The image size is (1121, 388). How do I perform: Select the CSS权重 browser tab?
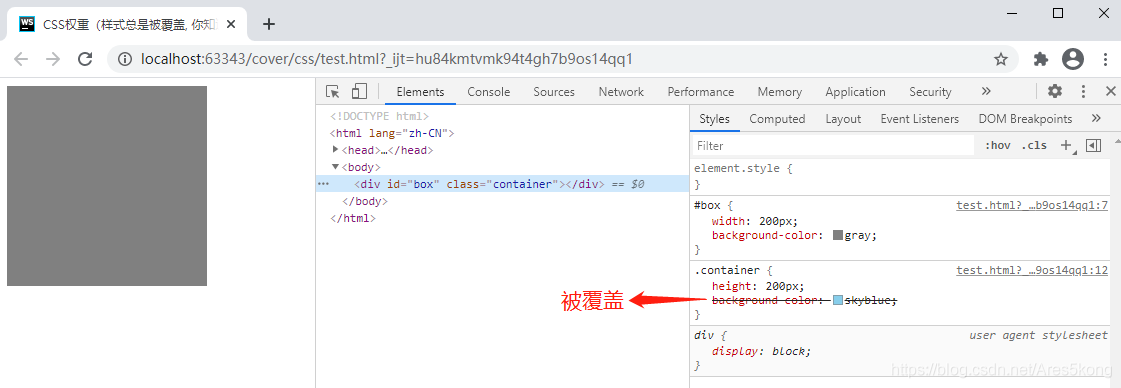pos(127,24)
